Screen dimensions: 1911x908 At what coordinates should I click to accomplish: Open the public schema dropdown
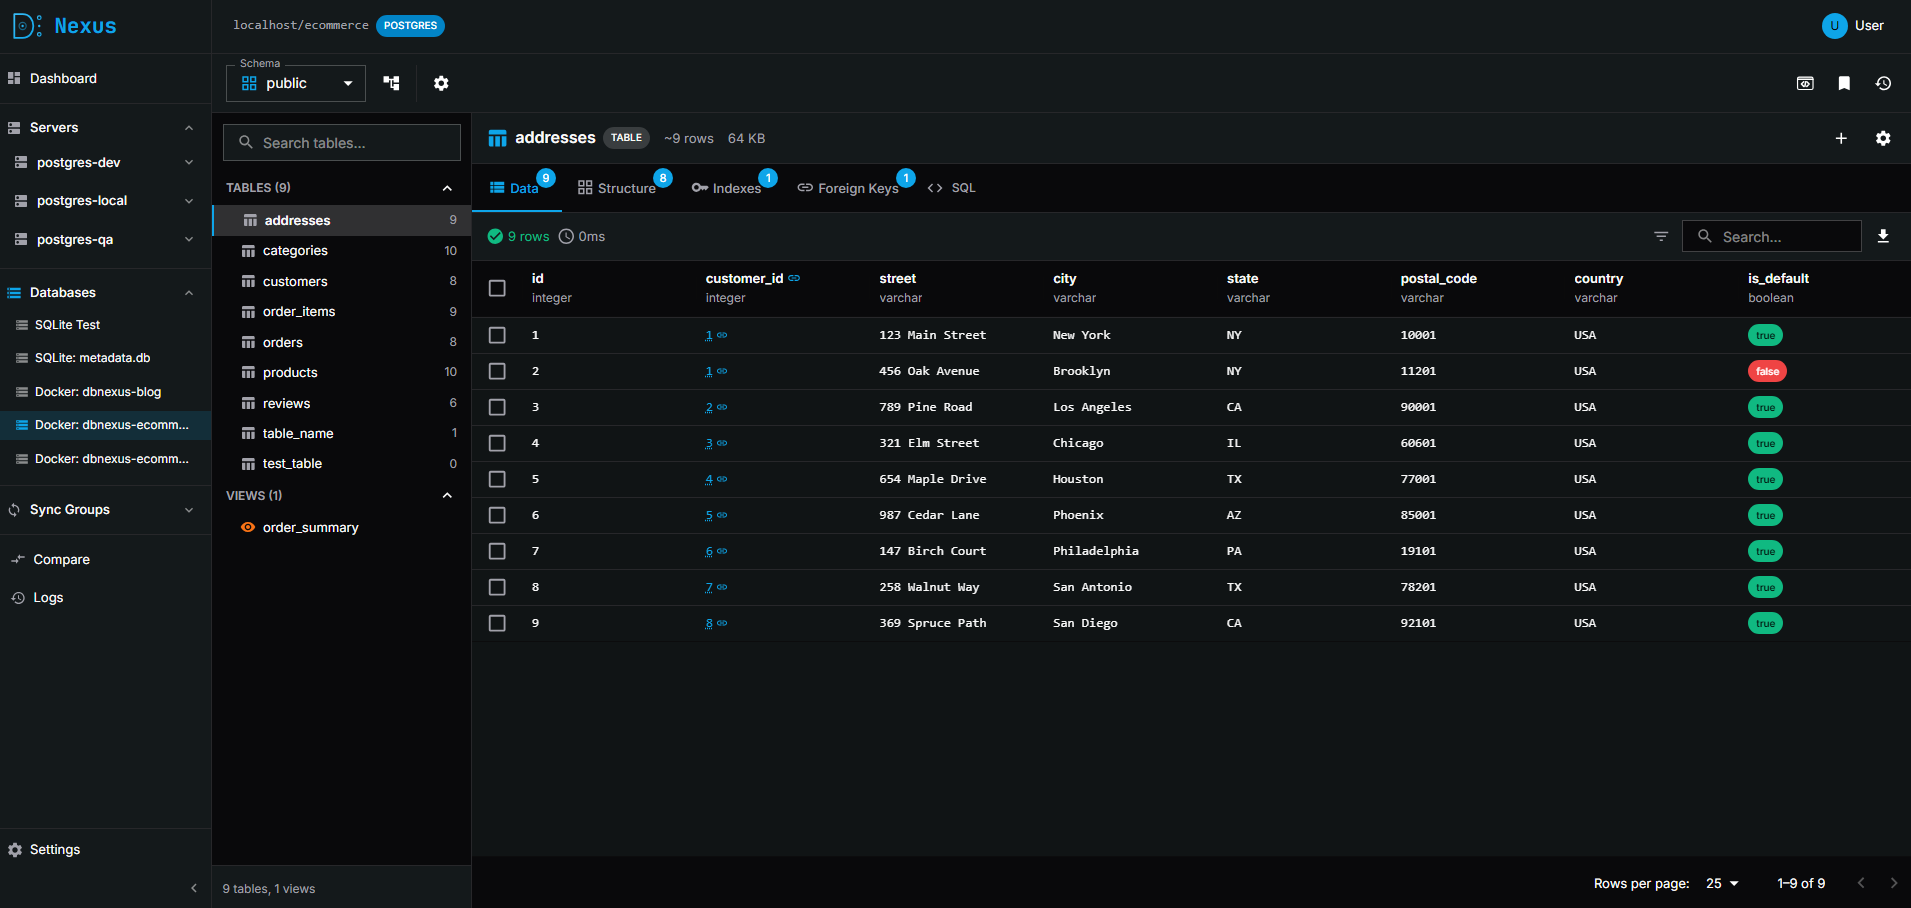296,83
